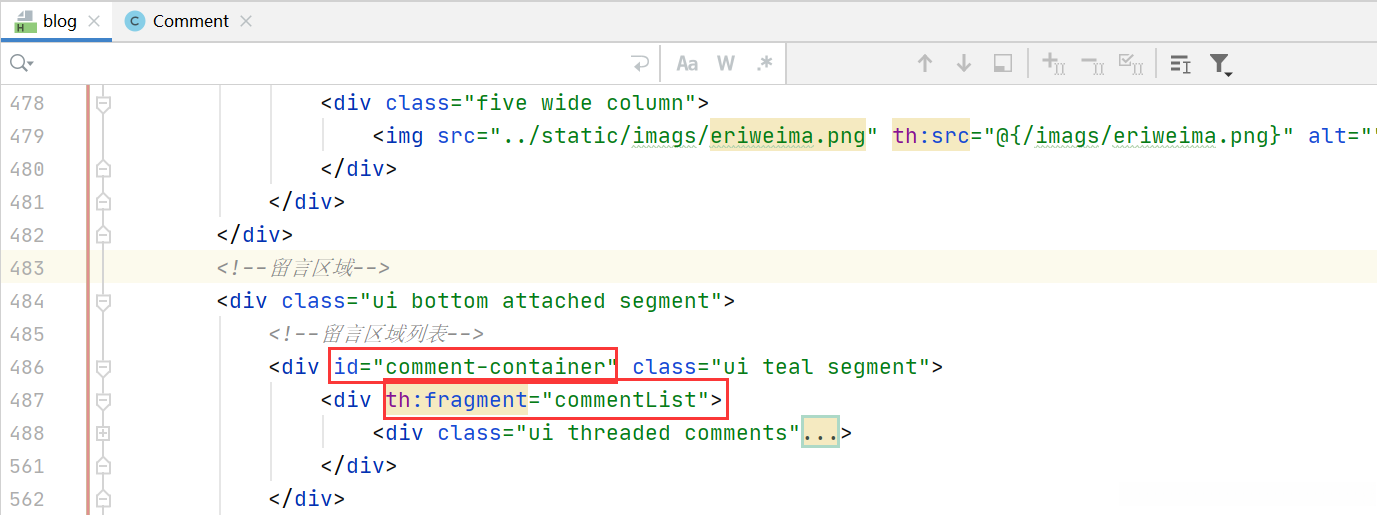Viewport: 1377px width, 515px height.
Task: Toggle Words-only search option
Action: [x=726, y=64]
